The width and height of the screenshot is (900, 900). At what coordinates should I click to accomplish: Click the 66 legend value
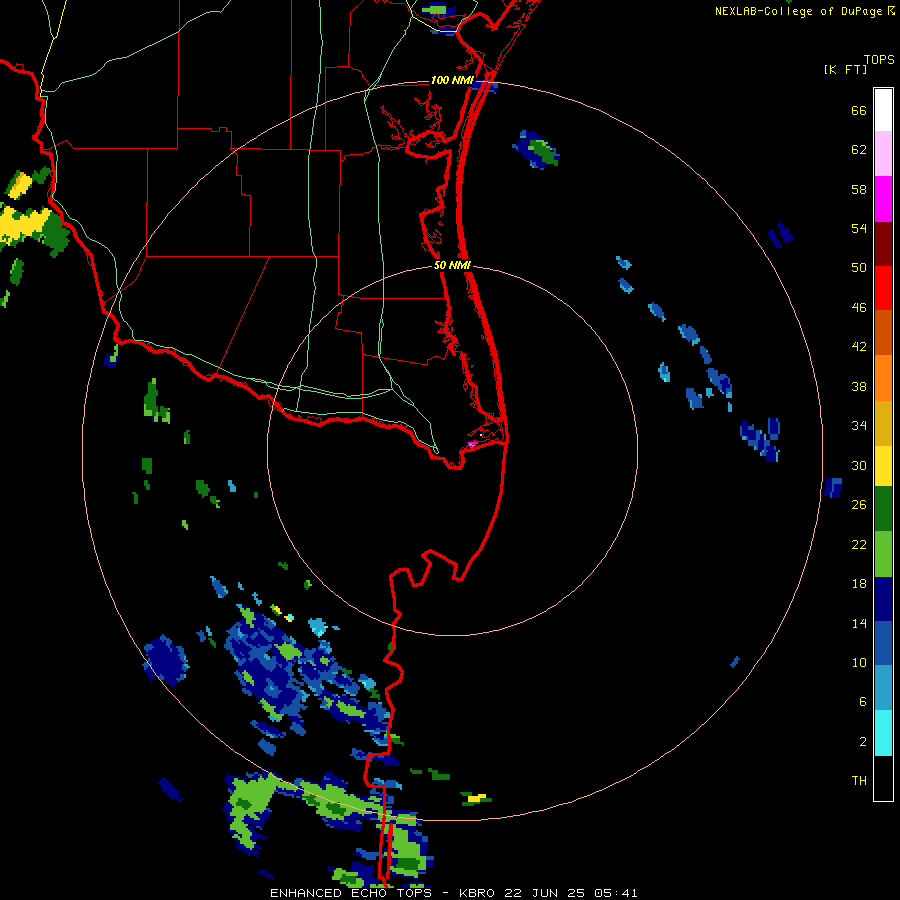[859, 110]
